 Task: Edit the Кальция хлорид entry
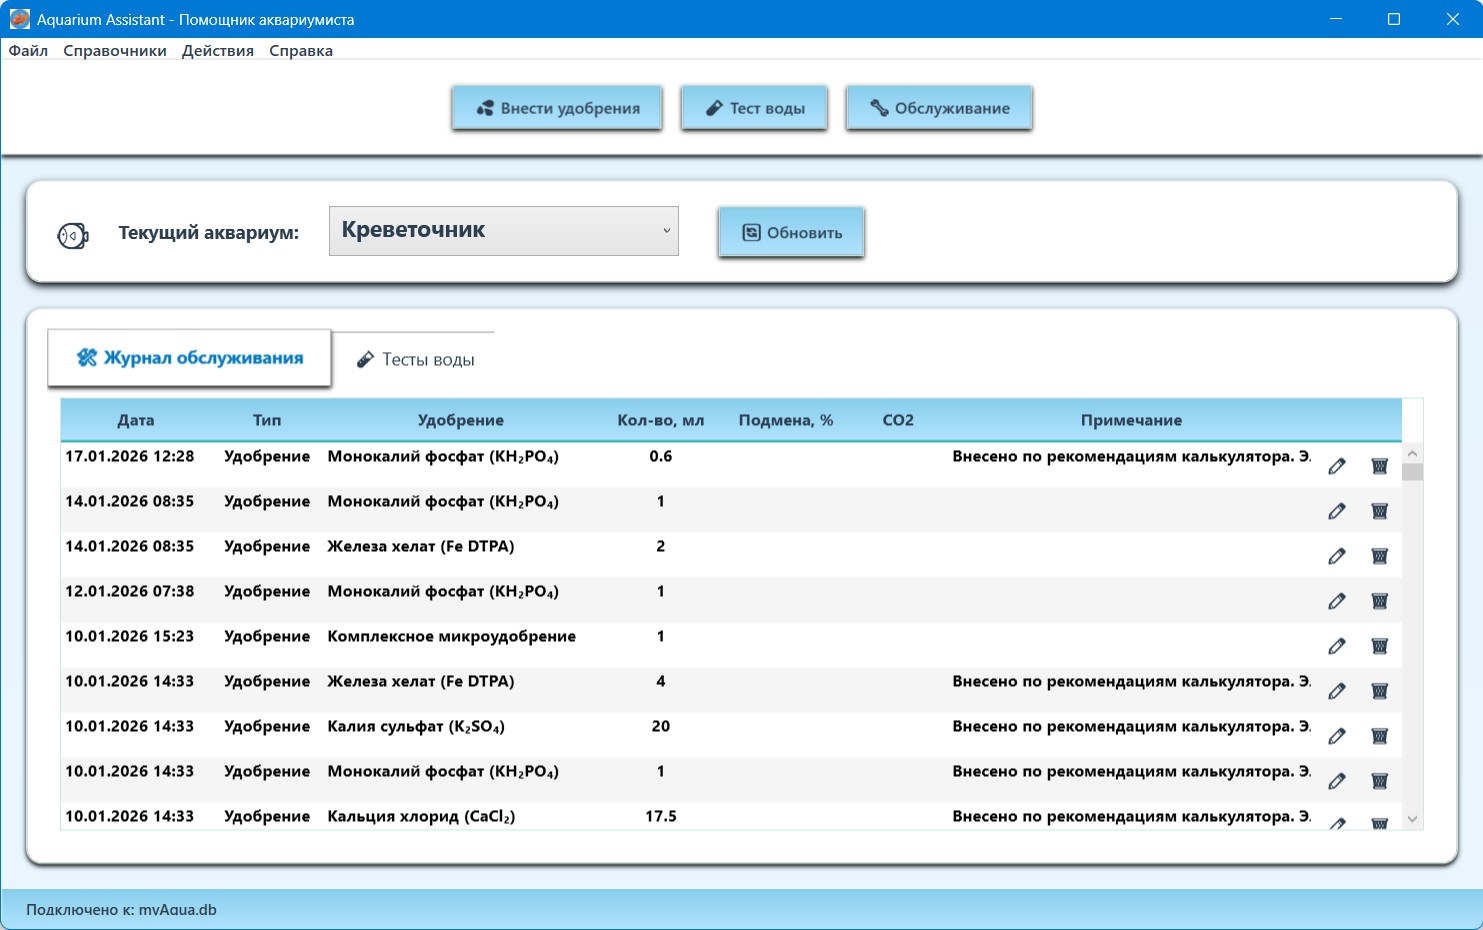click(x=1337, y=826)
